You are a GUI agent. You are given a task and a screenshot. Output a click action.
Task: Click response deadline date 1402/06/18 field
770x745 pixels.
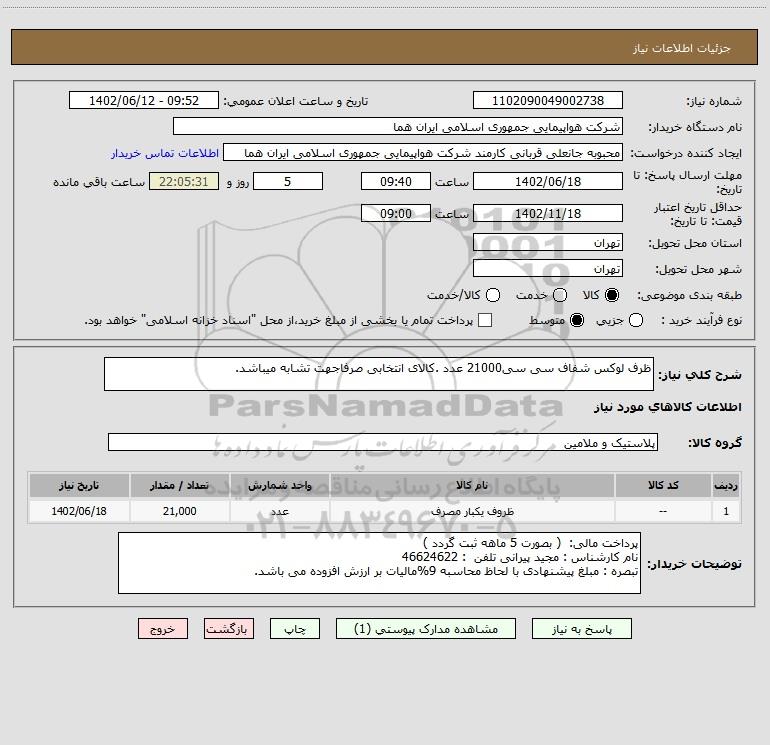[x=548, y=181]
